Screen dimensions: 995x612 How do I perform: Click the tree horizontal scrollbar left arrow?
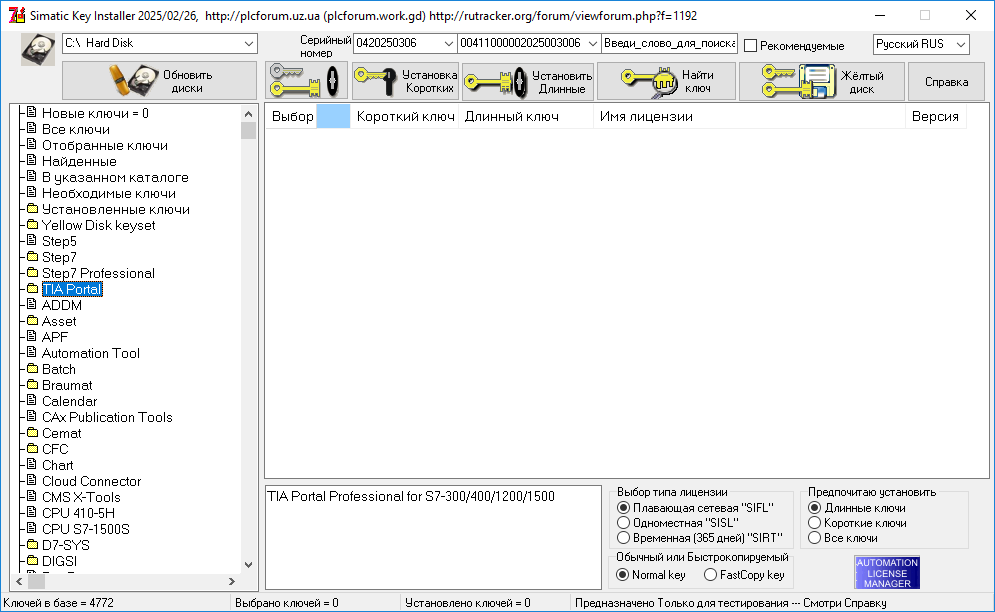[x=20, y=581]
